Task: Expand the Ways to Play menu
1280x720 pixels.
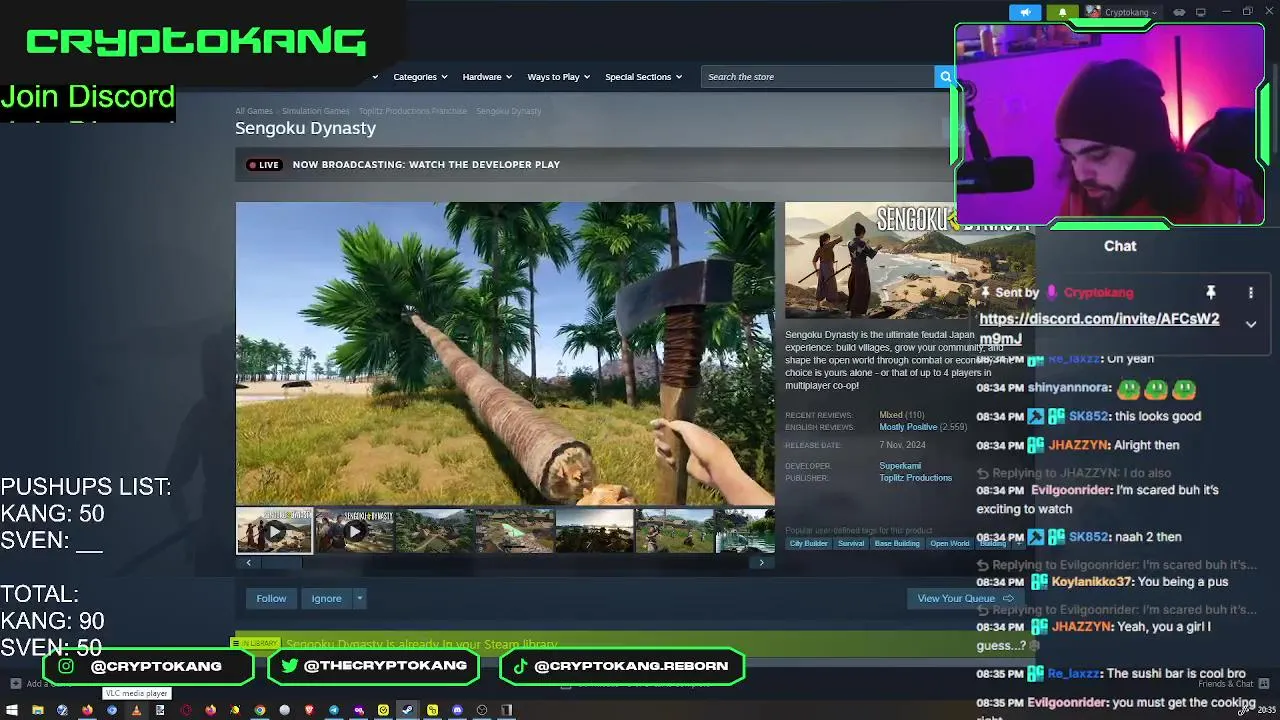Action: pos(558,77)
